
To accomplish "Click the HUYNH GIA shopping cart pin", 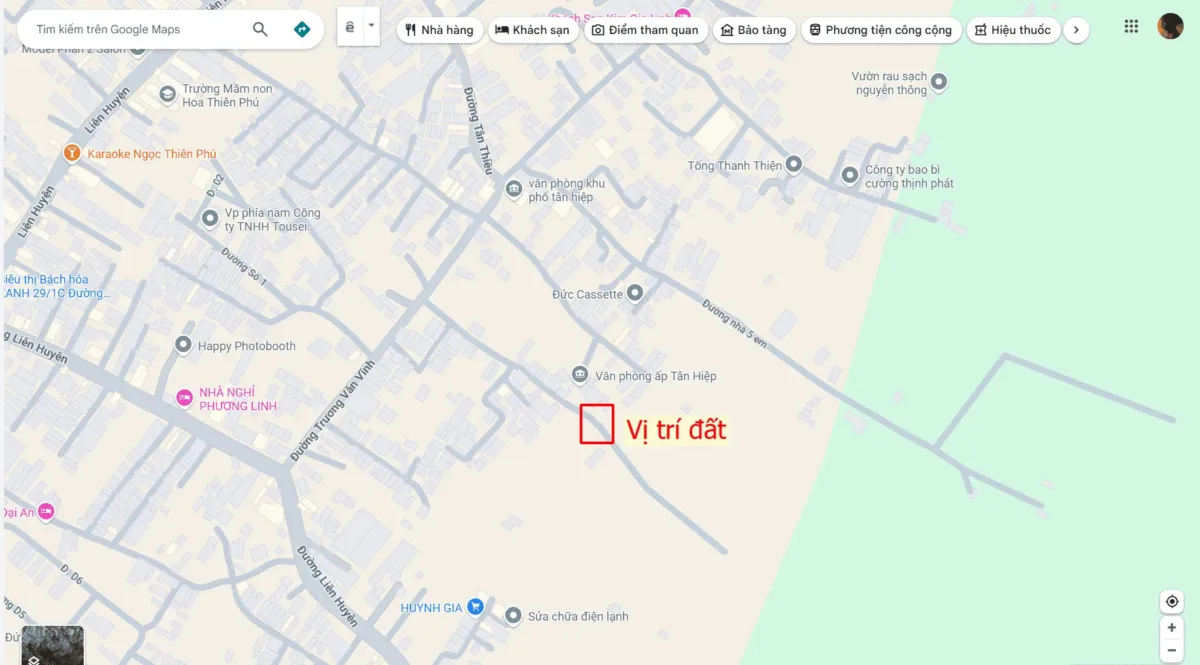I will tap(476, 606).
